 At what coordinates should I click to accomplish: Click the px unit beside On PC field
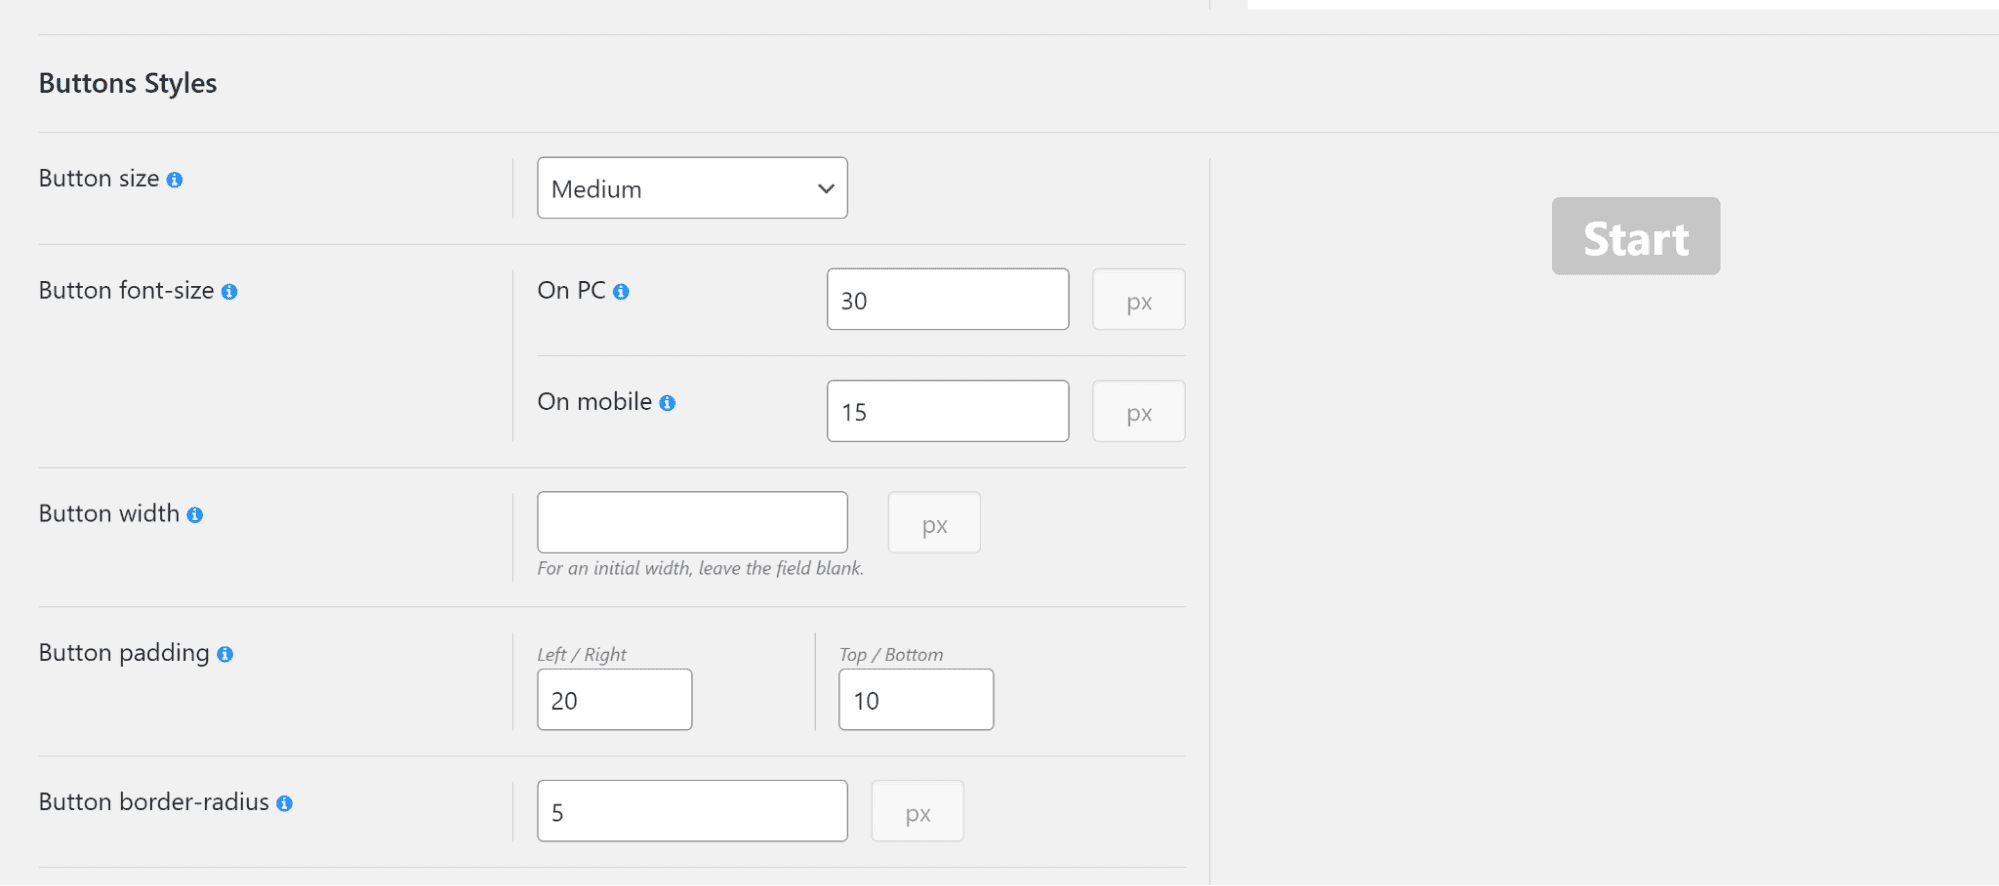click(x=1139, y=300)
